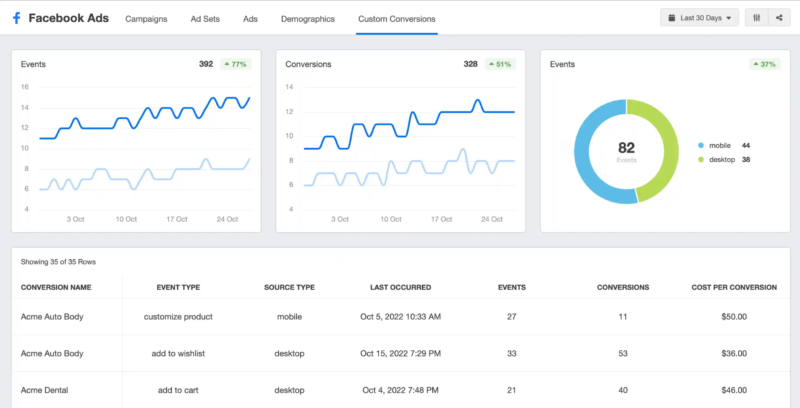Open the Demographics tab

click(308, 19)
